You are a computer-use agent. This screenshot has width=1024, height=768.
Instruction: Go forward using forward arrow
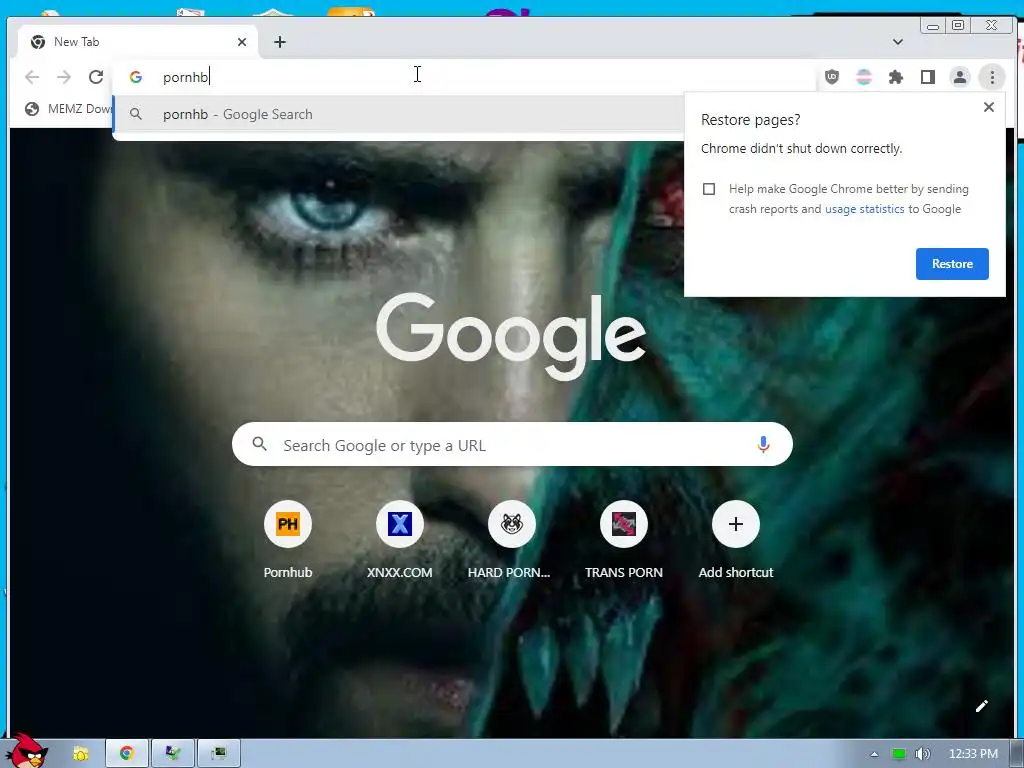pyautogui.click(x=64, y=77)
